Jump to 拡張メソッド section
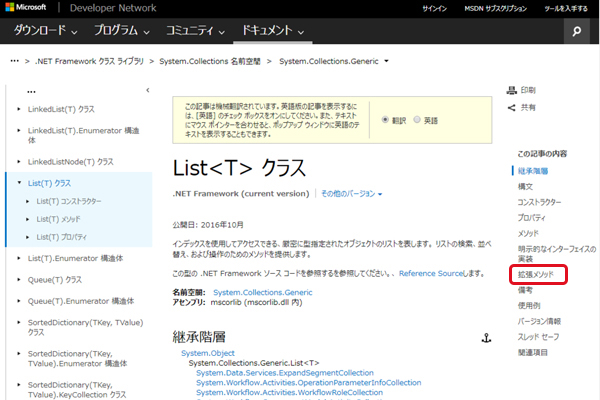Screen dimensions: 600x400 (x=536, y=274)
